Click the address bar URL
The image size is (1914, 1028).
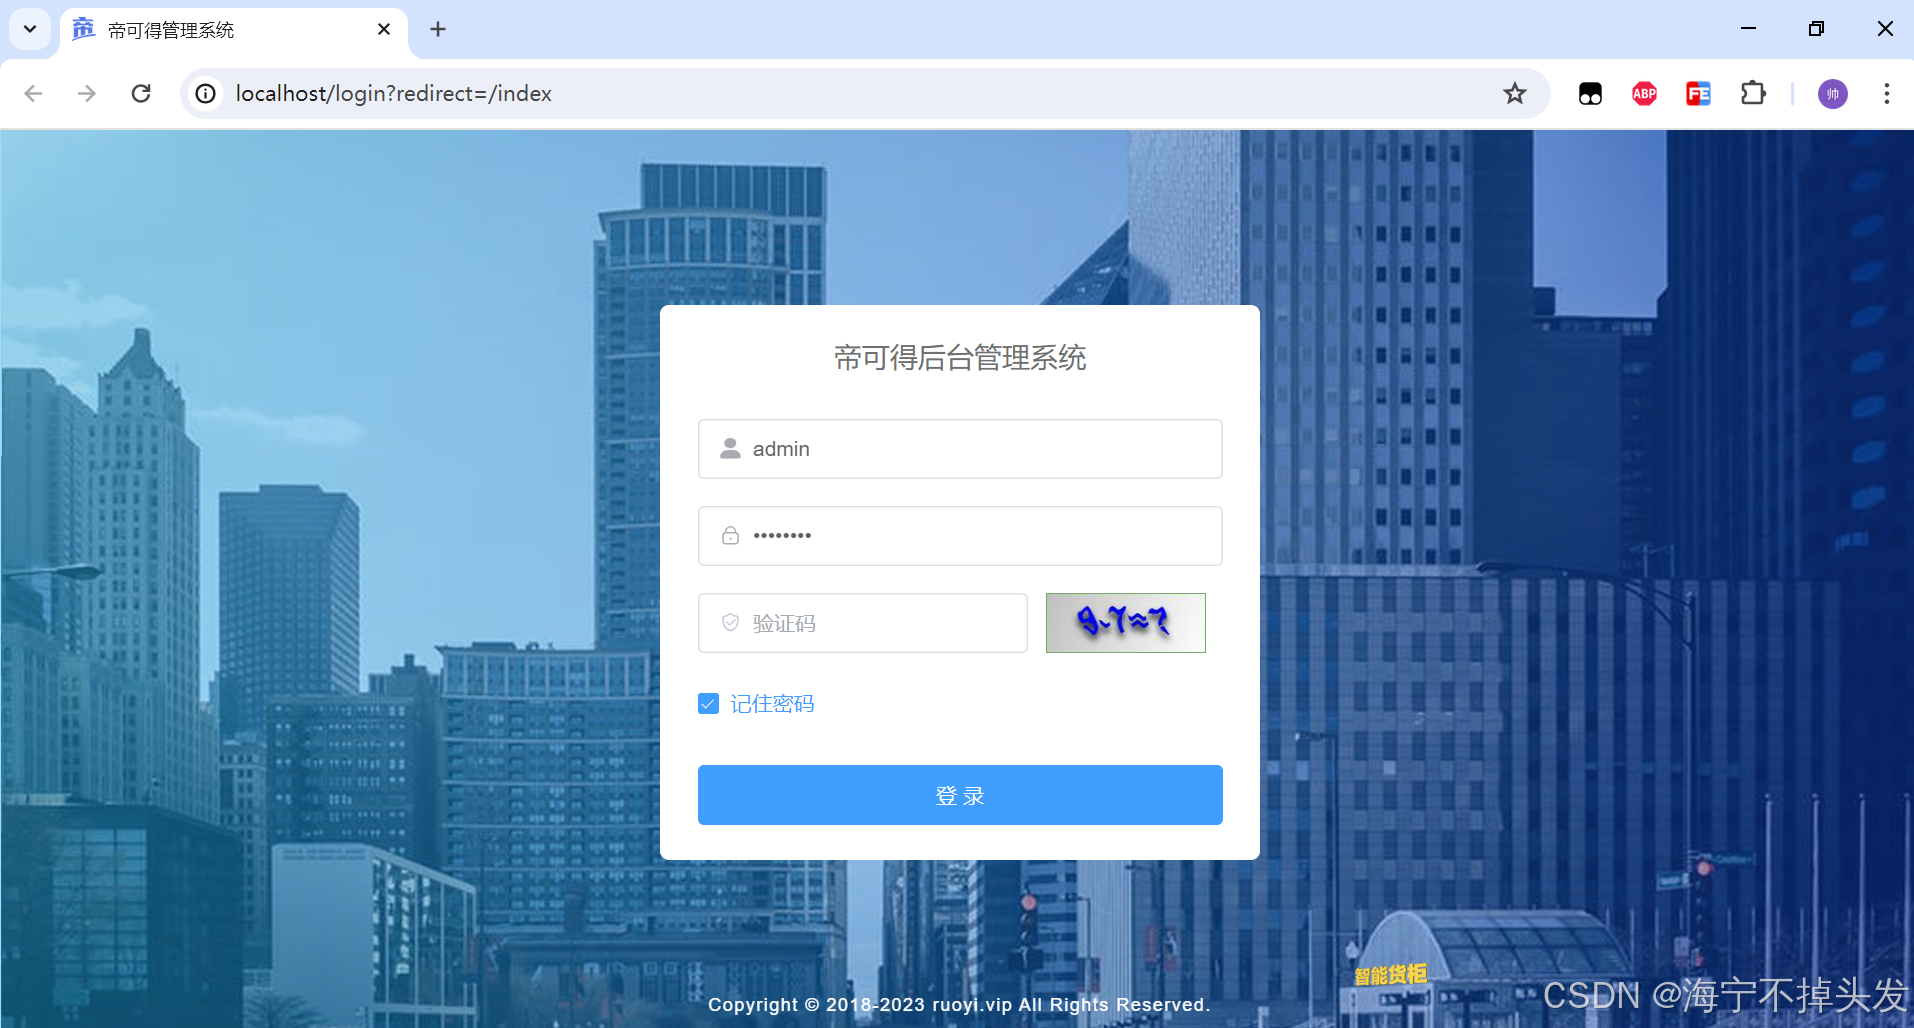[394, 93]
